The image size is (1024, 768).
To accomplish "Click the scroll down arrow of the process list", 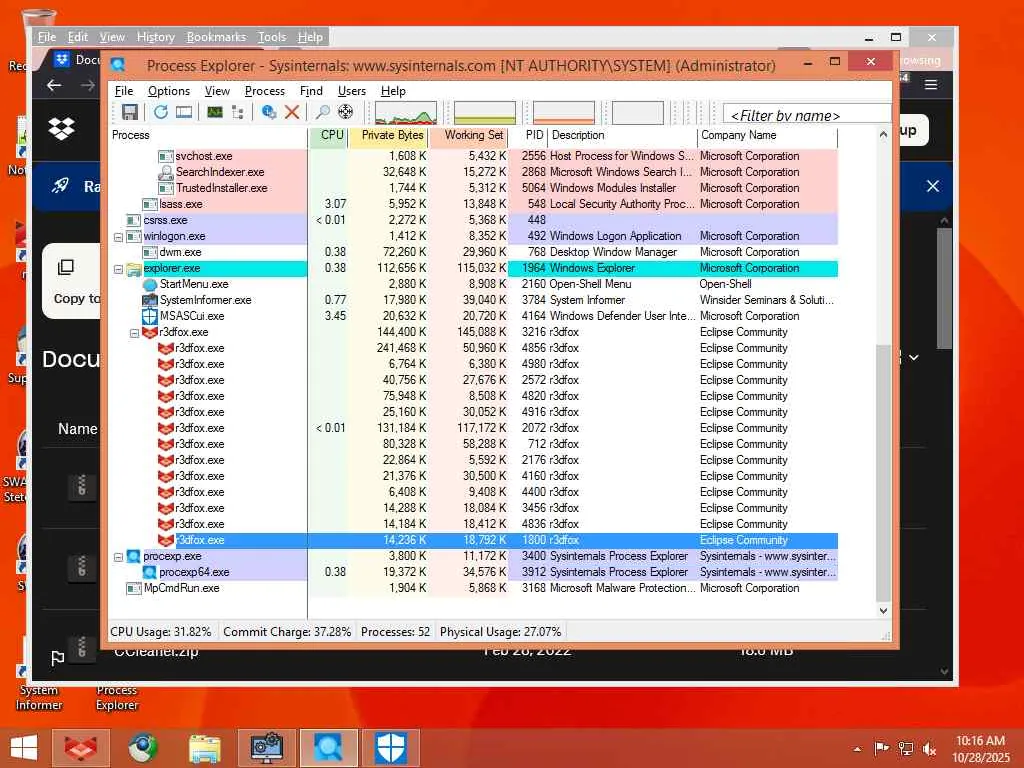I will click(883, 611).
